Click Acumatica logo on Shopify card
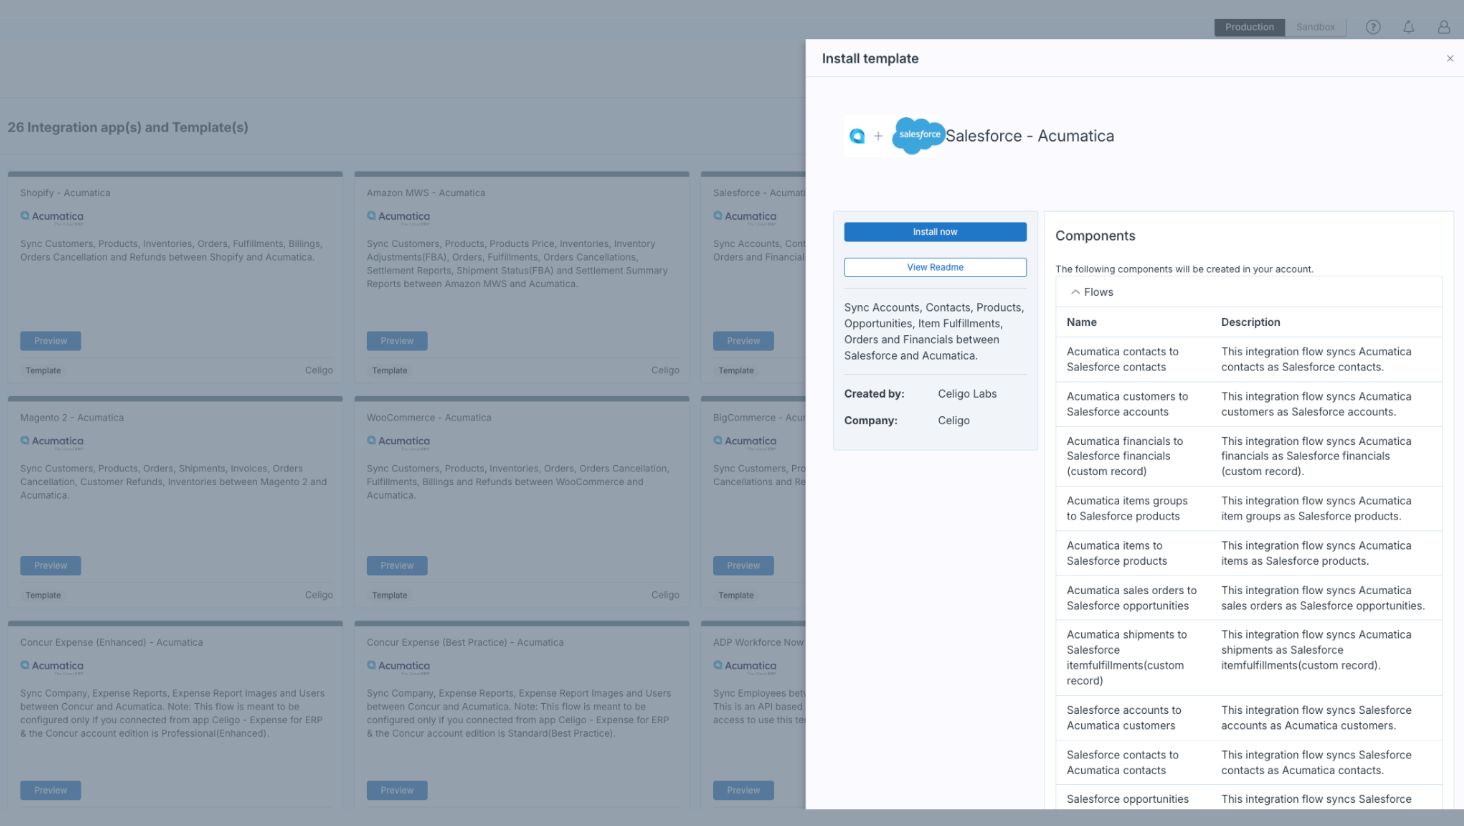The image size is (1464, 826). pos(52,217)
